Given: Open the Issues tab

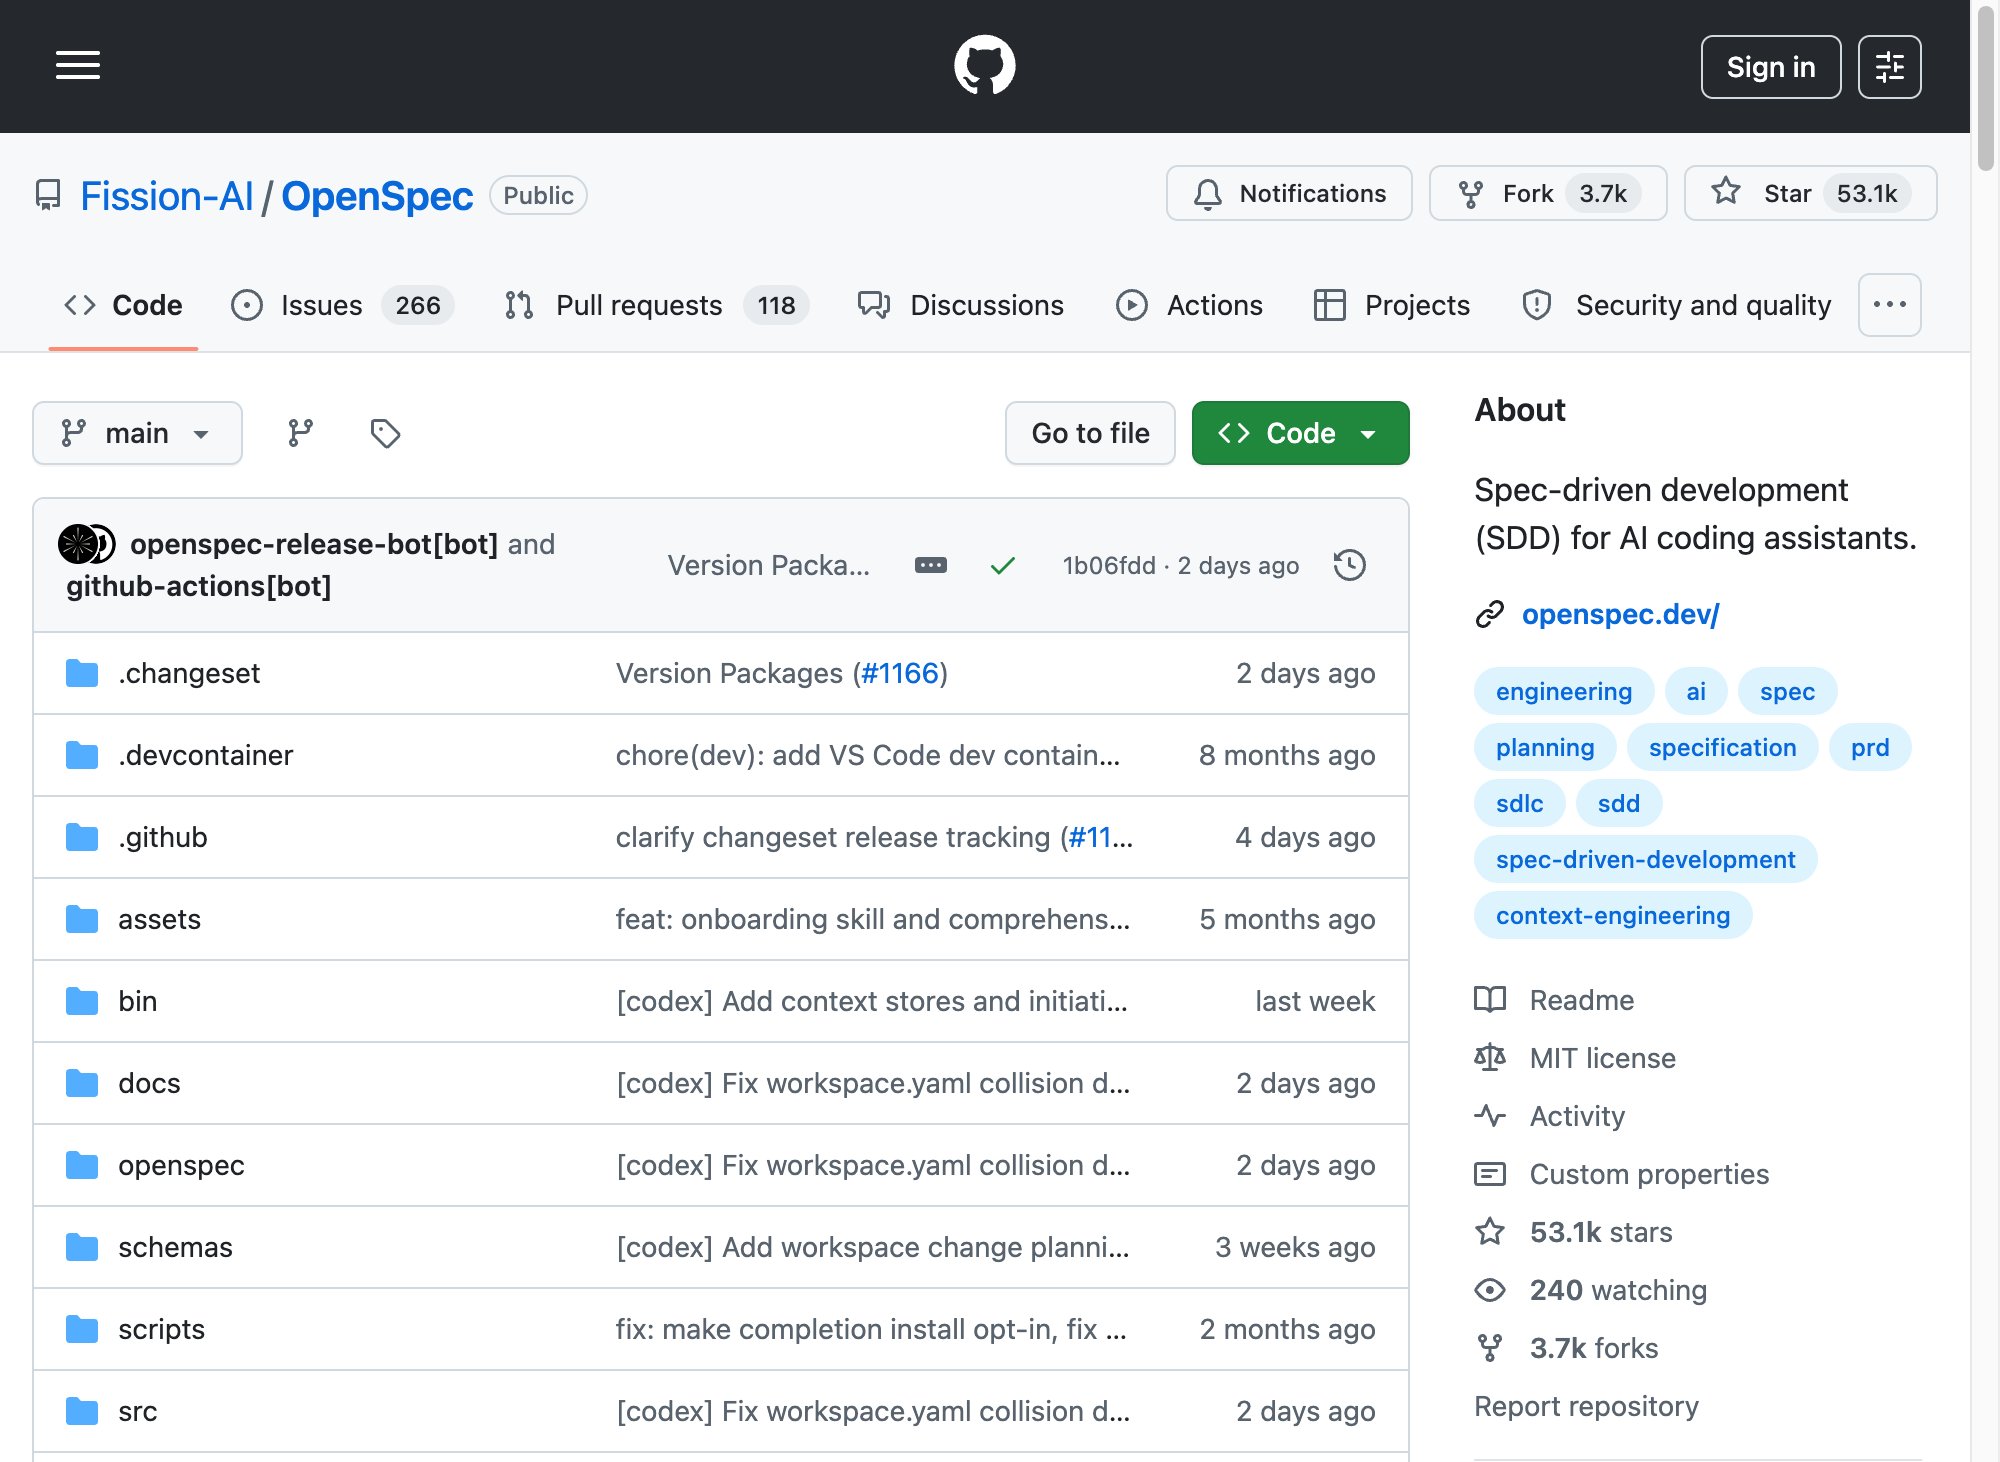Looking at the screenshot, I should click(342, 305).
